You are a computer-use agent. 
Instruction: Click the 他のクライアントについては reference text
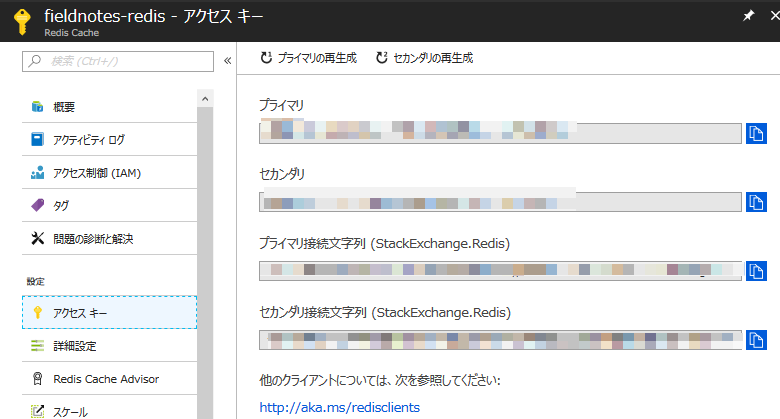380,380
